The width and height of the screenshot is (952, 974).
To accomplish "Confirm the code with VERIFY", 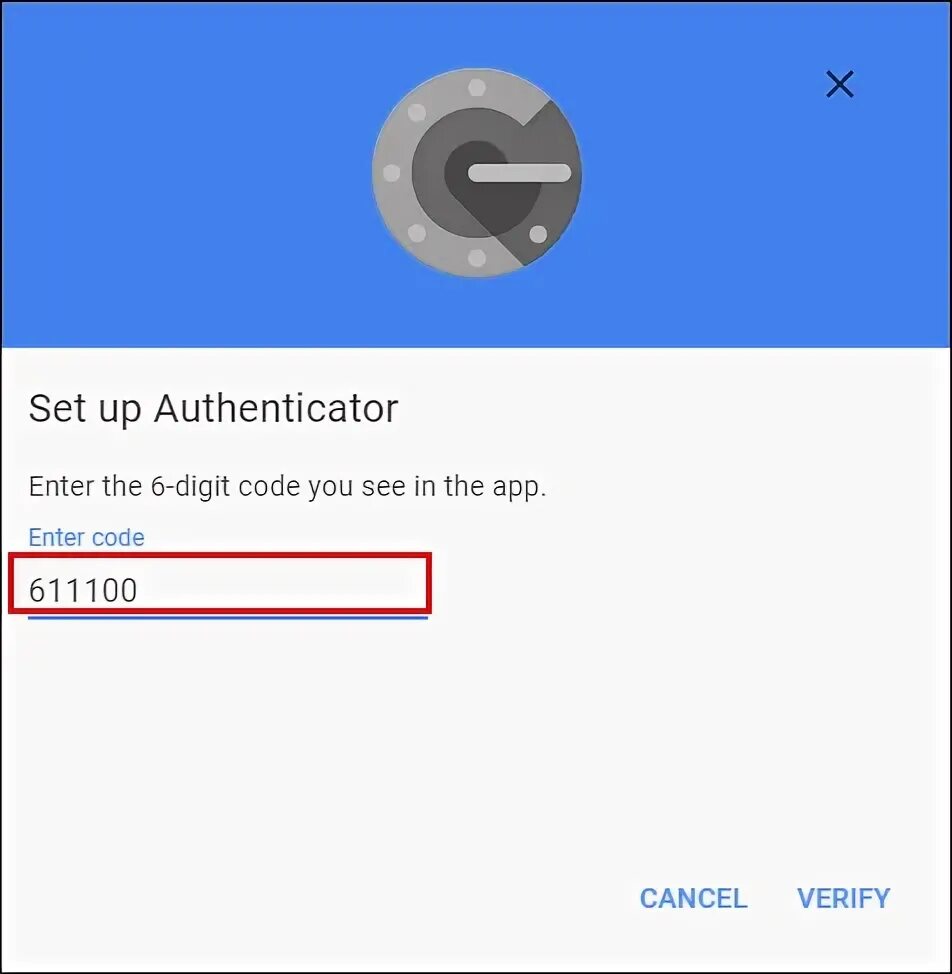I will point(843,898).
